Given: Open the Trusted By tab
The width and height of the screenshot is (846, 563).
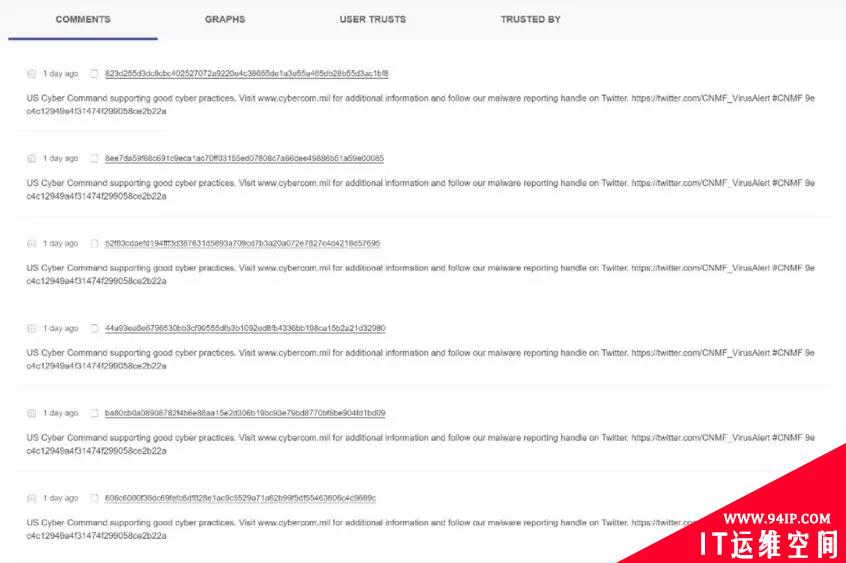Looking at the screenshot, I should click(530, 19).
